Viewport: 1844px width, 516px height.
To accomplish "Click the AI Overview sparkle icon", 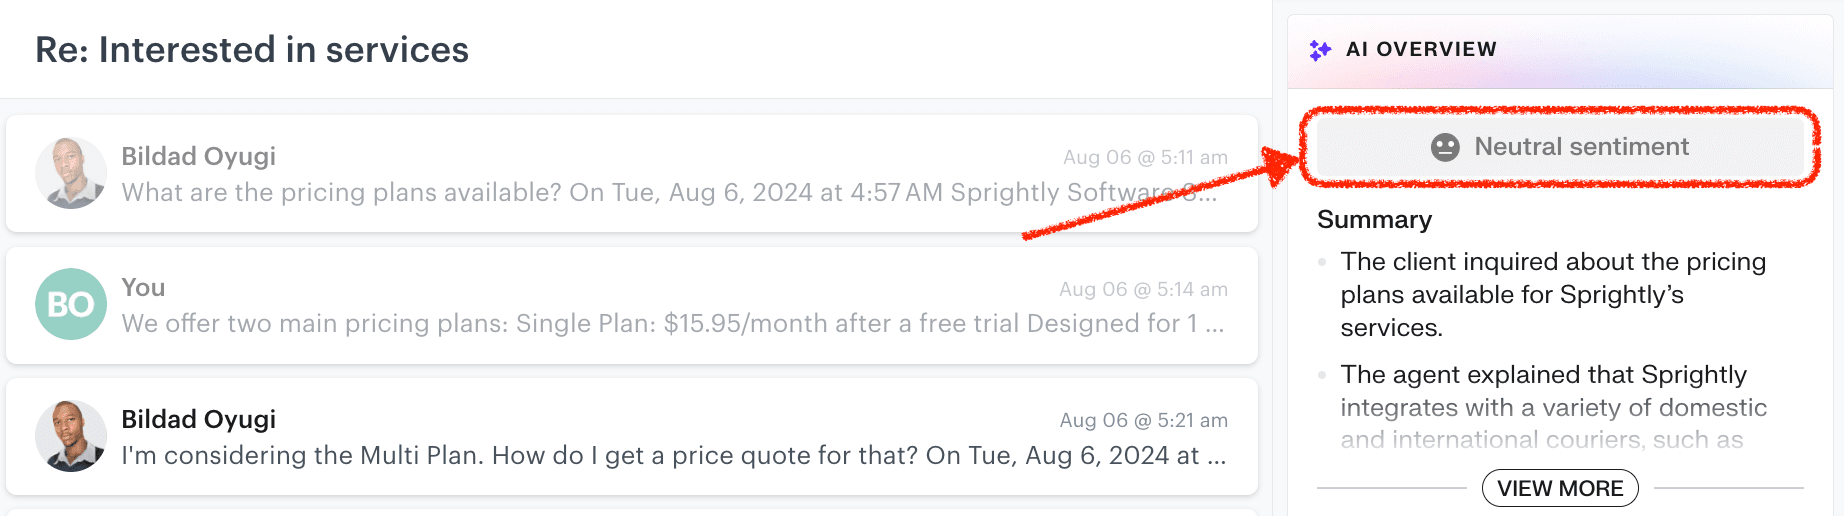I will coord(1320,50).
